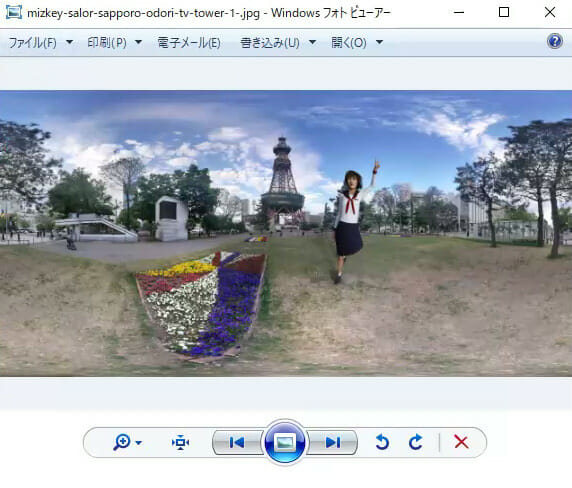
Task: Expand the 開く(O) dropdown arrow
Action: [380, 42]
